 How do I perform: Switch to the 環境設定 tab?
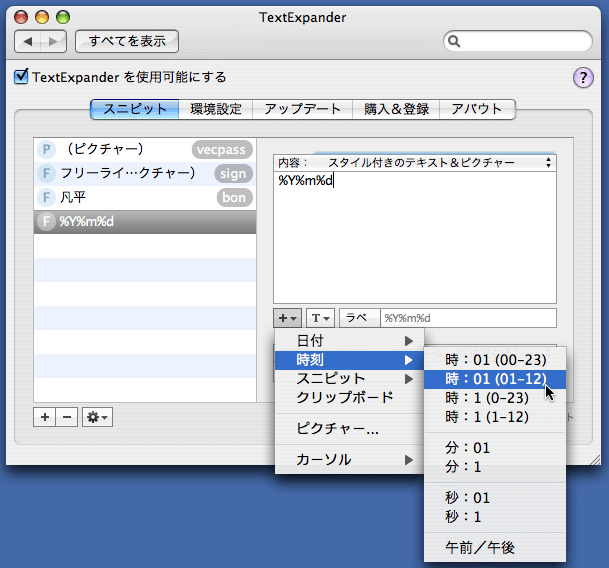click(216, 109)
